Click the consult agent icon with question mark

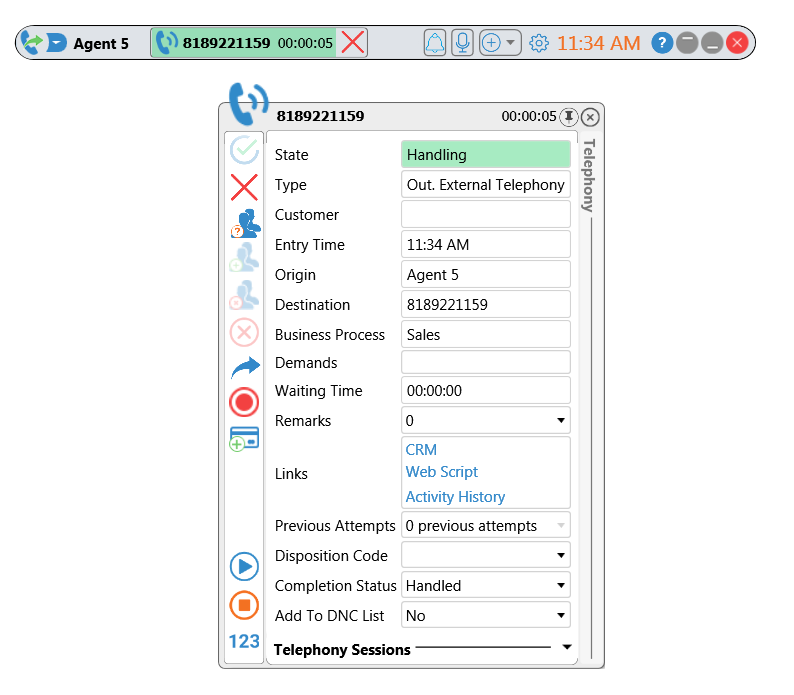point(245,223)
